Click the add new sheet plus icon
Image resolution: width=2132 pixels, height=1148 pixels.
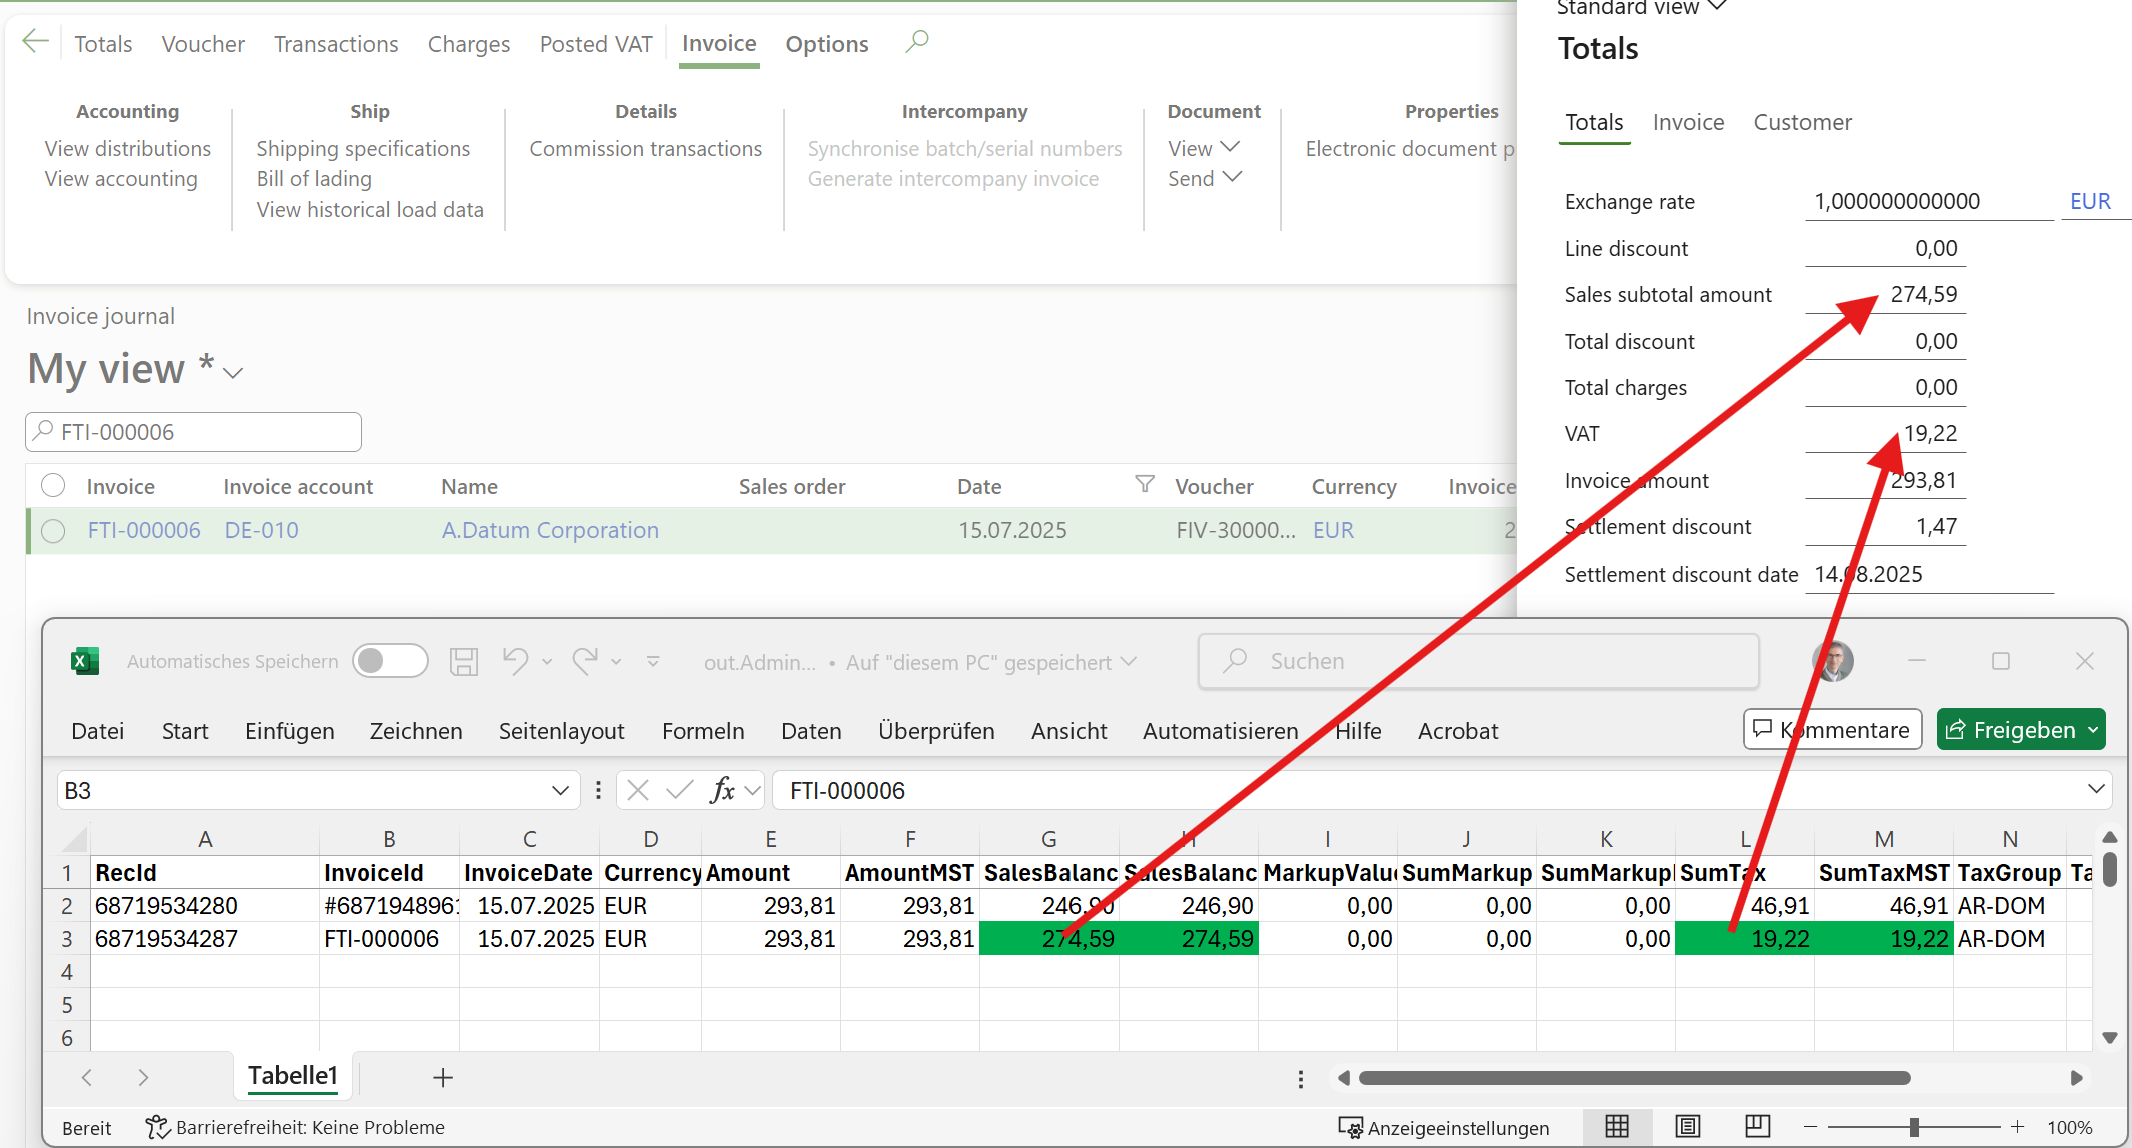(443, 1077)
